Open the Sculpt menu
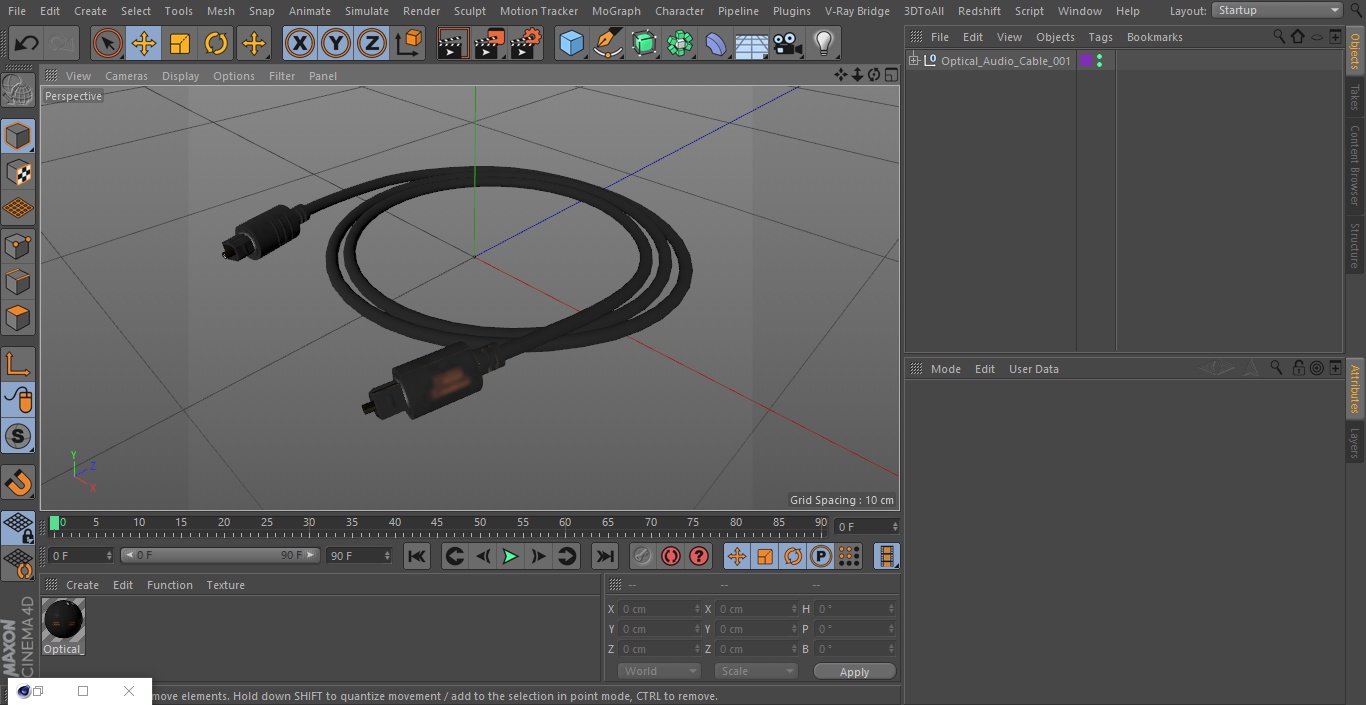The image size is (1366, 705). pos(469,11)
